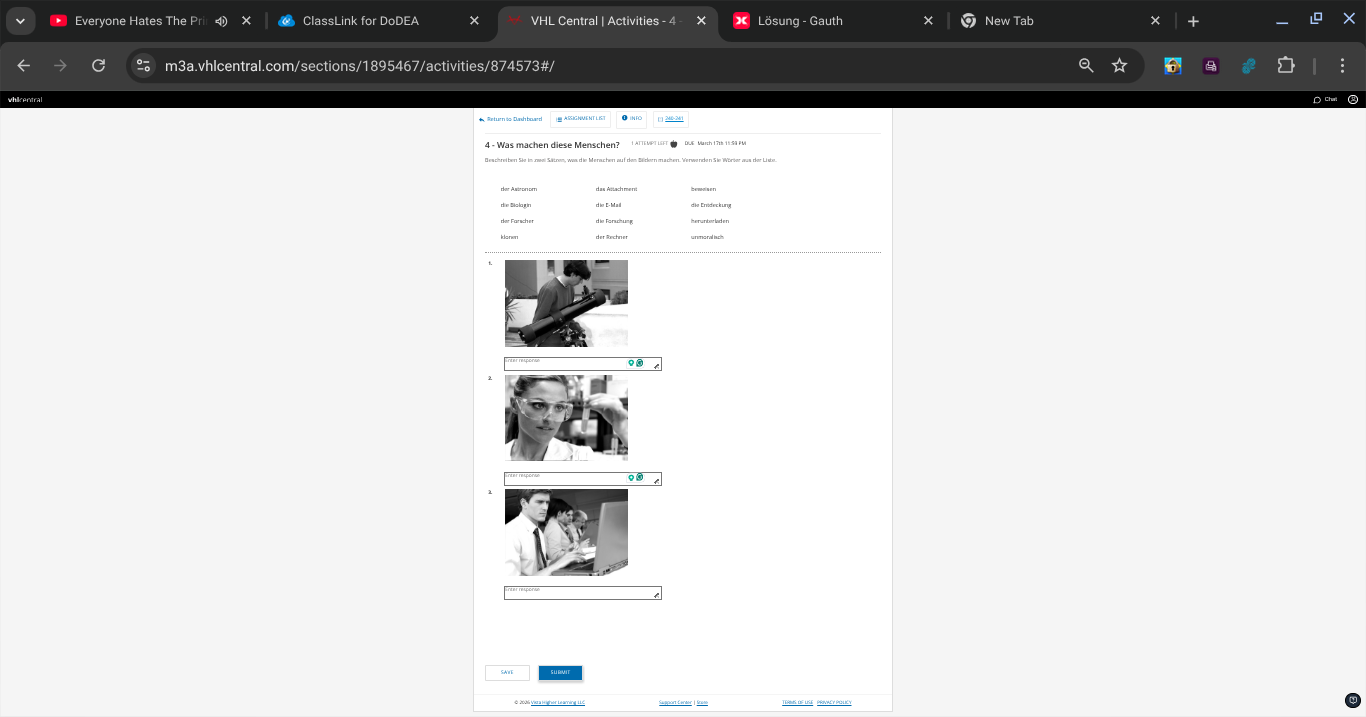The width and height of the screenshot is (1366, 717).
Task: Open a new browser tab
Action: pyautogui.click(x=1193, y=21)
